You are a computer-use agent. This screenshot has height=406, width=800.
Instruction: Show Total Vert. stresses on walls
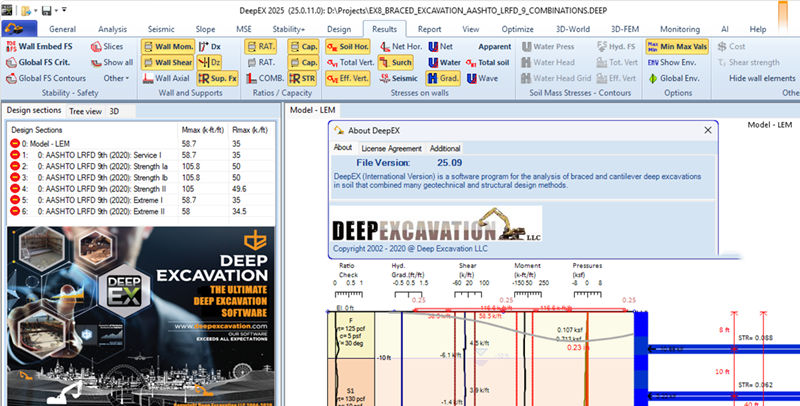(x=350, y=62)
